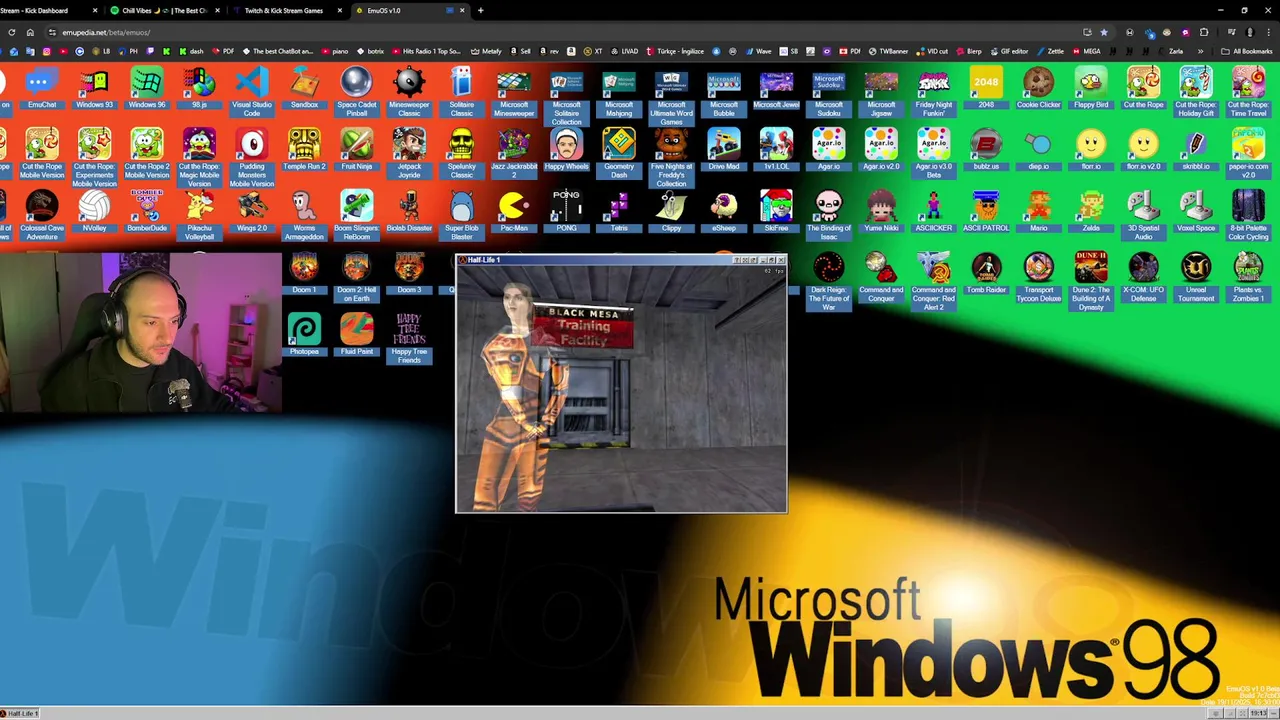
Task: Launch the Fruit Ninja icon
Action: tap(357, 150)
